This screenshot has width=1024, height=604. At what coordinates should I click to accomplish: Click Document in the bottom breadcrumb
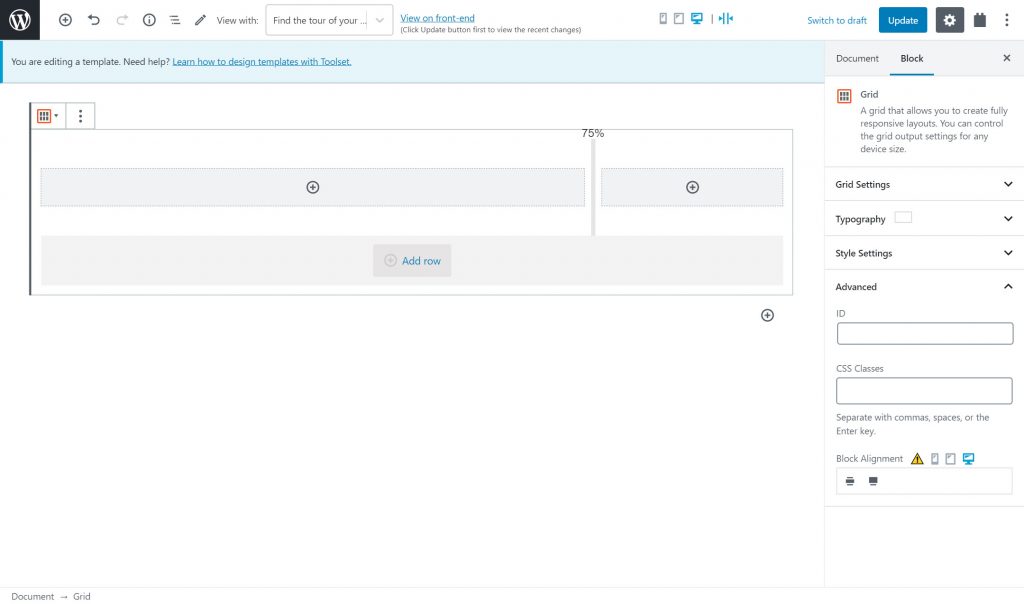tap(33, 596)
